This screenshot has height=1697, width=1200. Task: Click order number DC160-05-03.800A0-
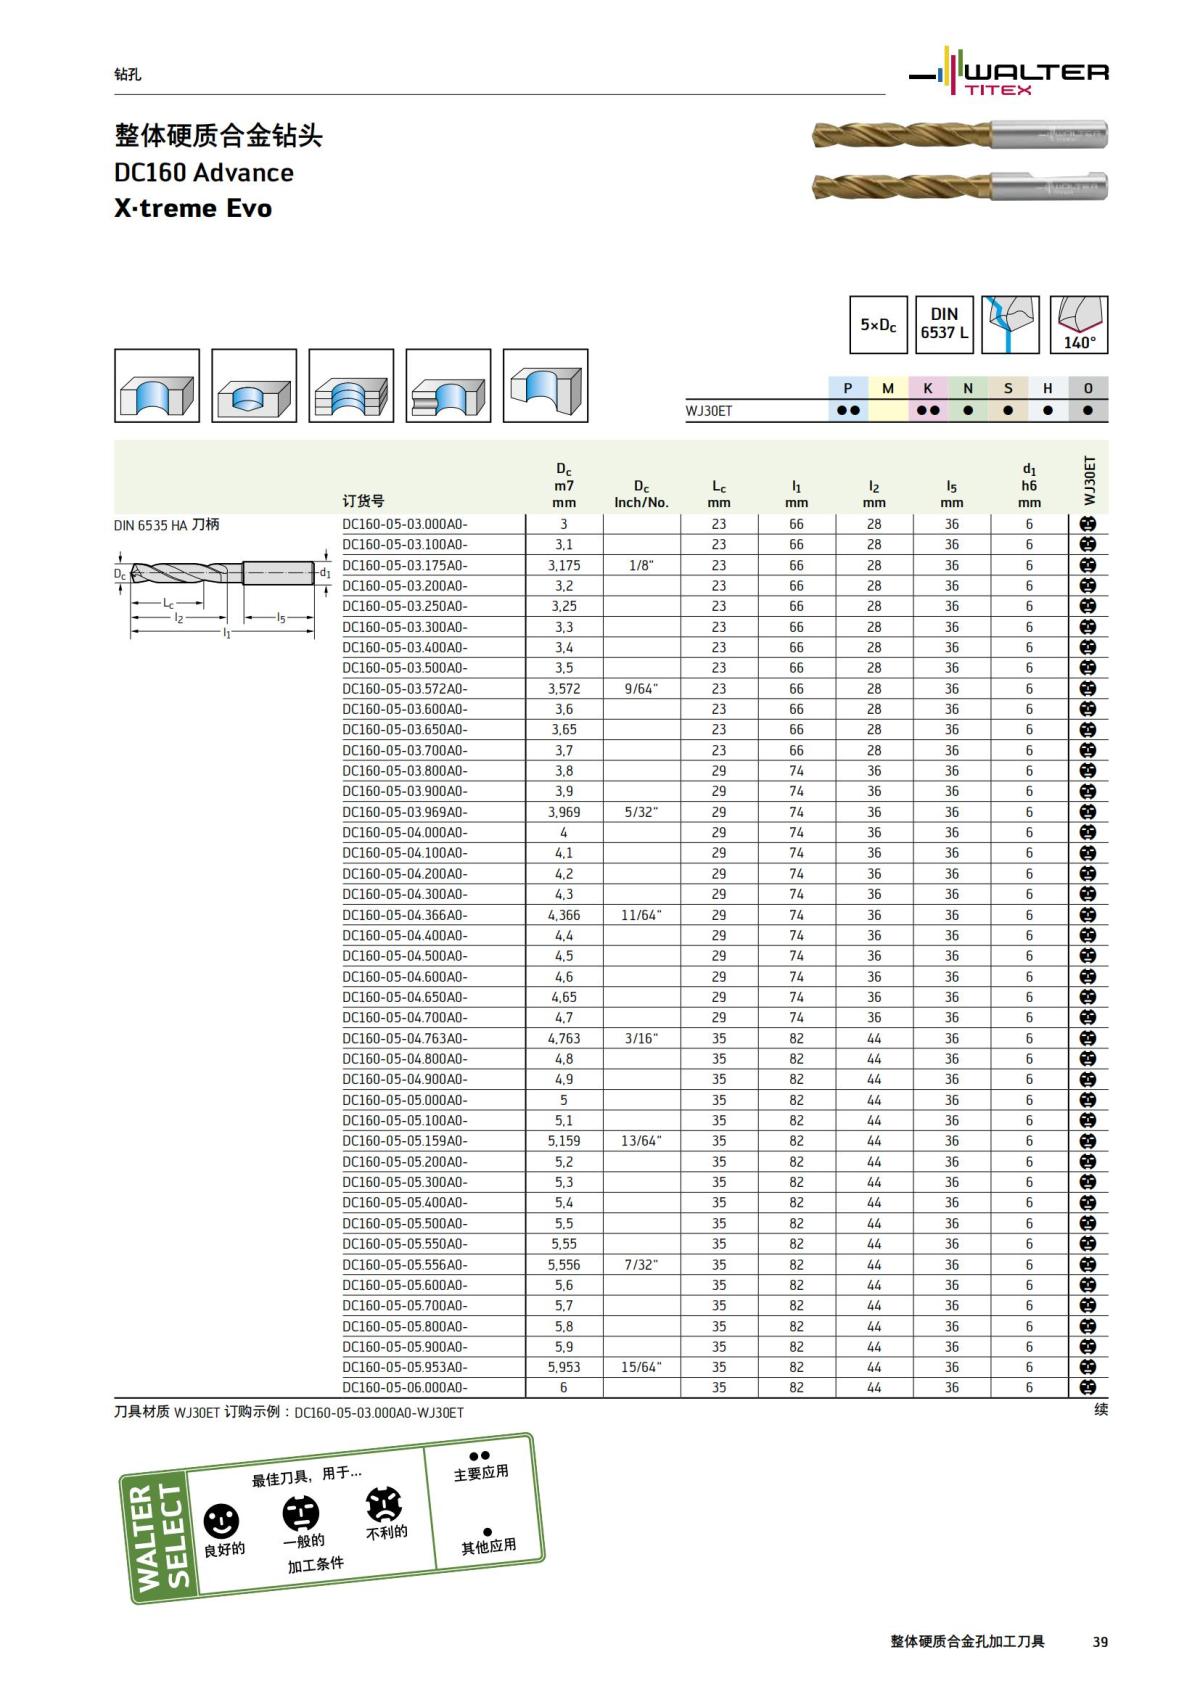(x=405, y=771)
